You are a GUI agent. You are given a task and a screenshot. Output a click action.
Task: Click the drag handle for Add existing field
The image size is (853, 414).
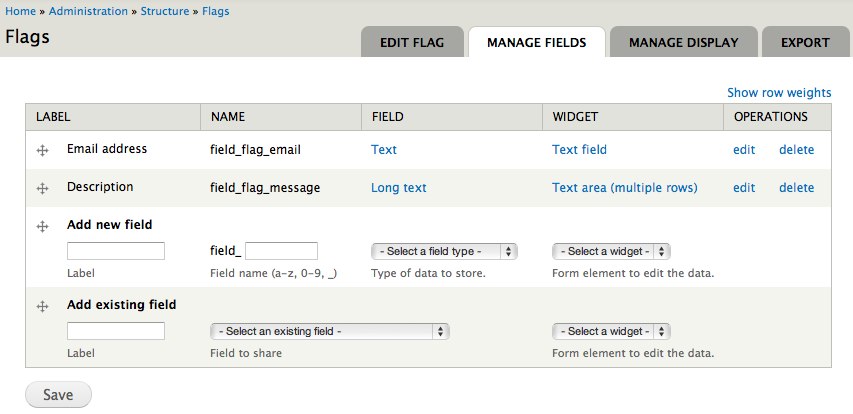[x=42, y=307]
